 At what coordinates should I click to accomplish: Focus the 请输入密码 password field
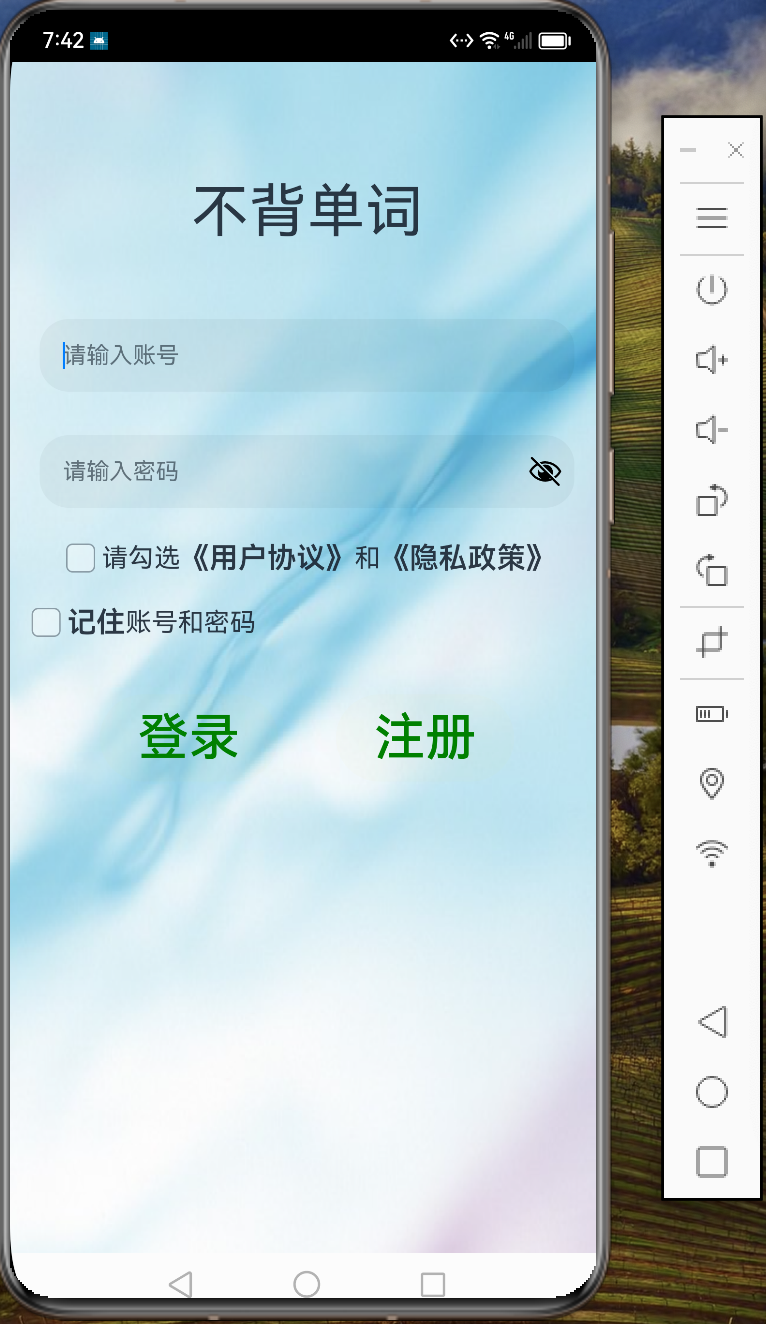click(307, 471)
